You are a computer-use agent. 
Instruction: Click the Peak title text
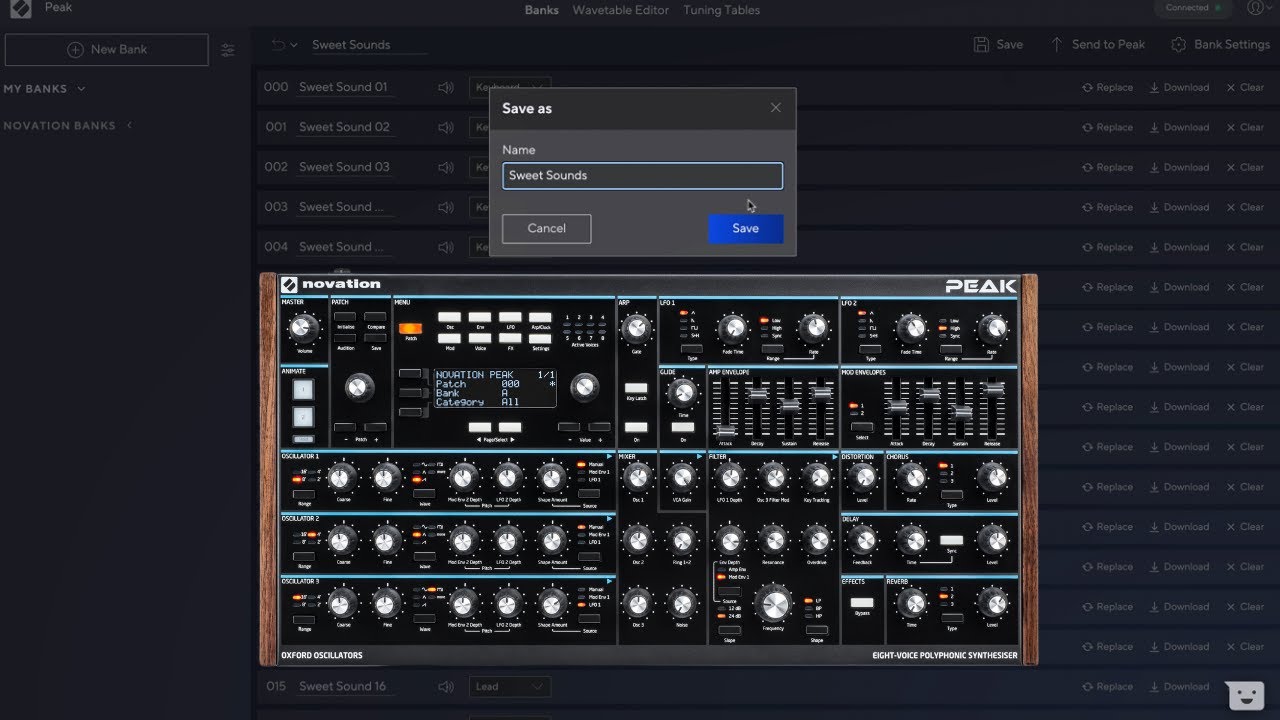(58, 8)
